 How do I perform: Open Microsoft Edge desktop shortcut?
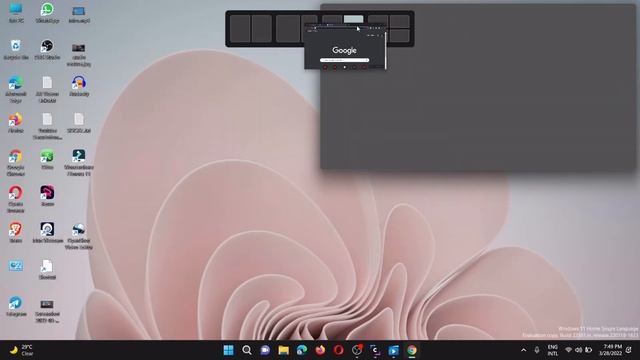tap(16, 89)
